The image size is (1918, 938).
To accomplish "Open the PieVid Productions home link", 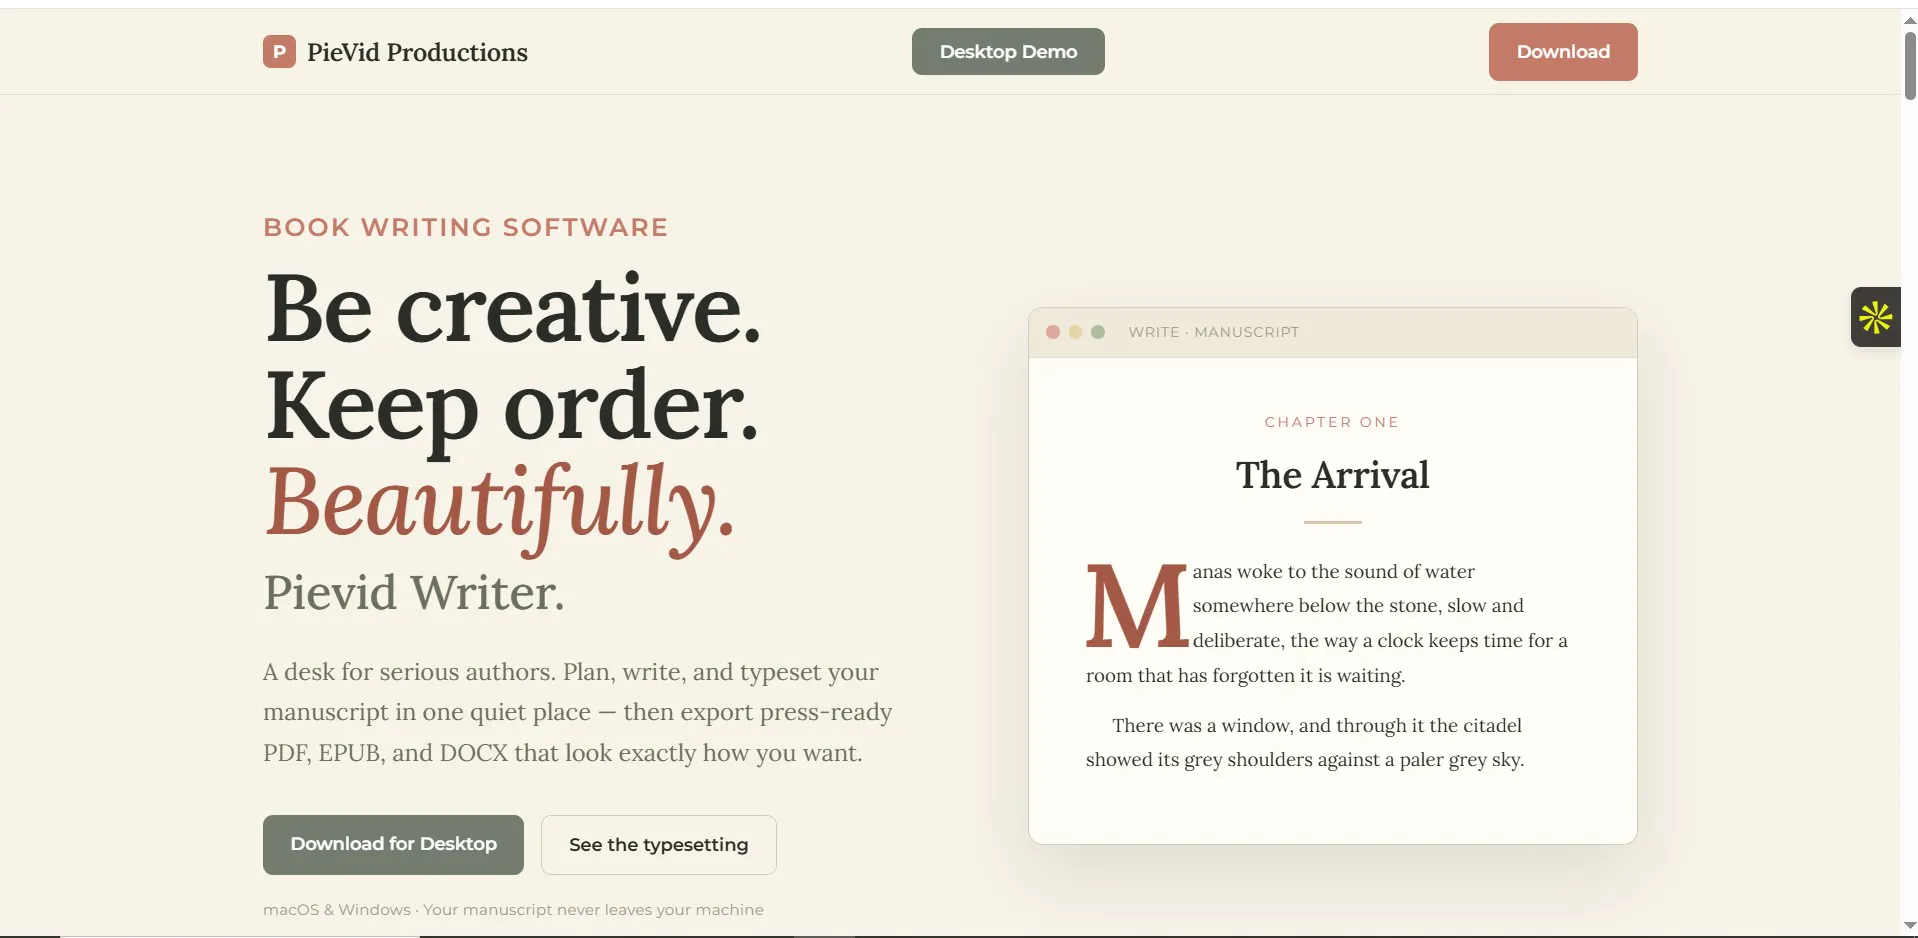I will pyautogui.click(x=395, y=52).
